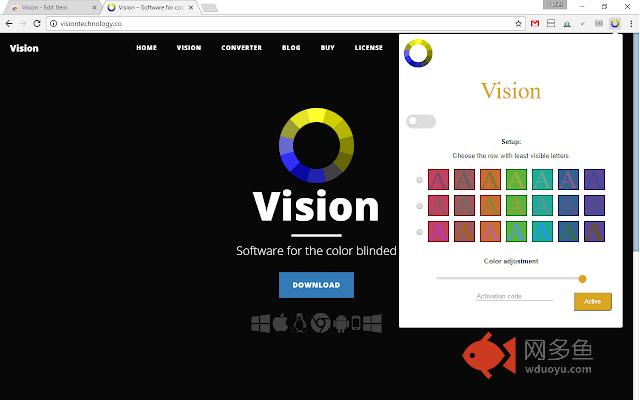Bookmark page with the star icon
Viewport: 640px width, 400px height.
[518, 24]
